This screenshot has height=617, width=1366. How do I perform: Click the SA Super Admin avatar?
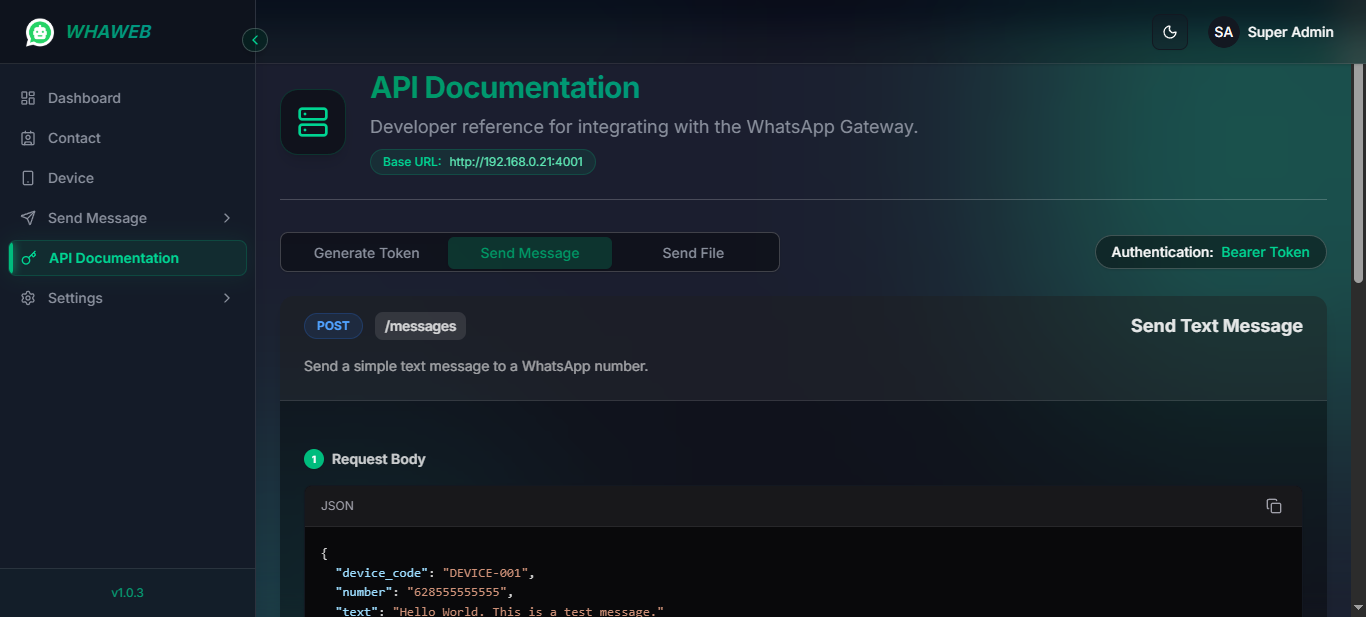point(1223,31)
